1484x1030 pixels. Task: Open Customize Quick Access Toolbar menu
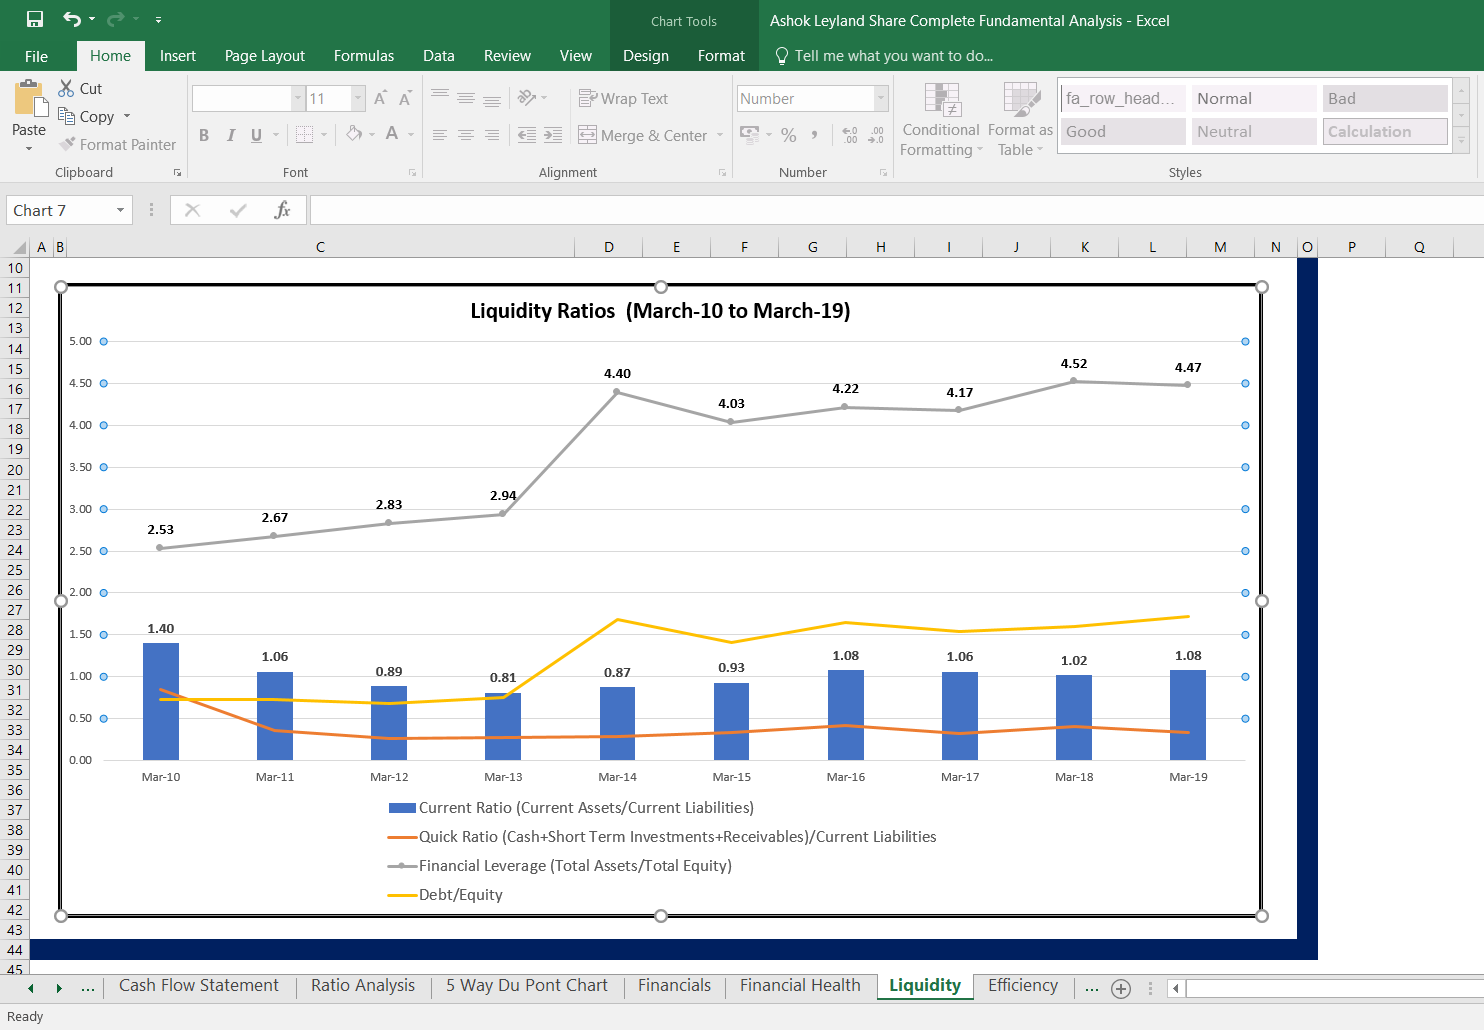click(158, 20)
